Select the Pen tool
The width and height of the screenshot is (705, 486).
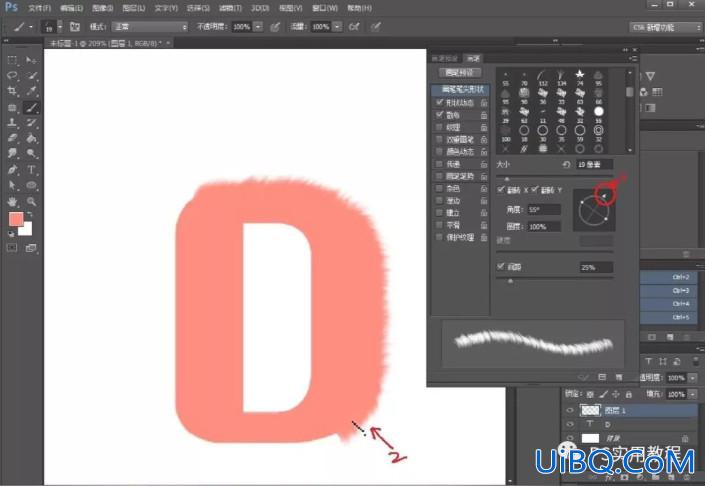tap(12, 169)
